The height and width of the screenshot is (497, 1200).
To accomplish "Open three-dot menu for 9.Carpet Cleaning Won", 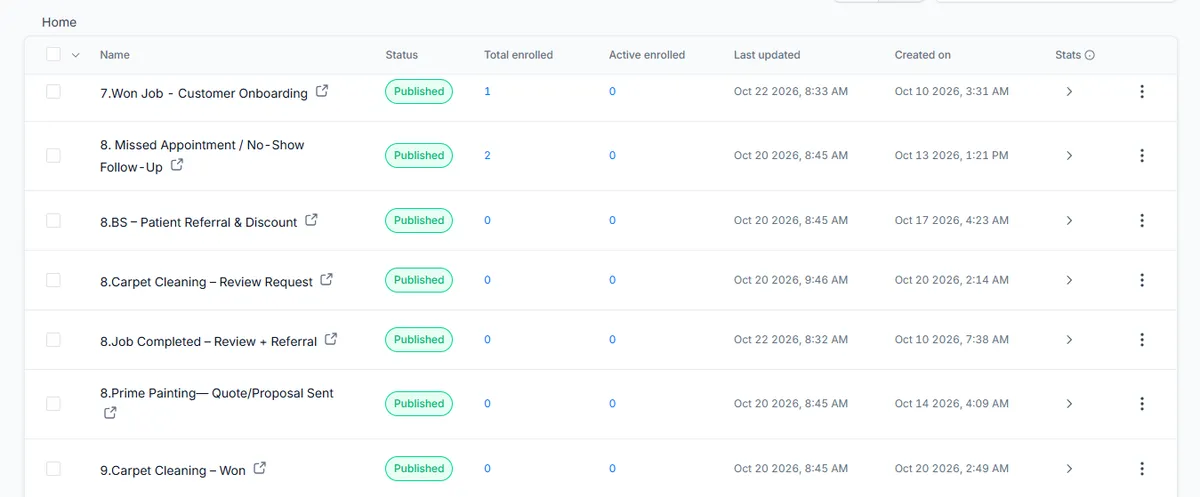I will coord(1142,468).
